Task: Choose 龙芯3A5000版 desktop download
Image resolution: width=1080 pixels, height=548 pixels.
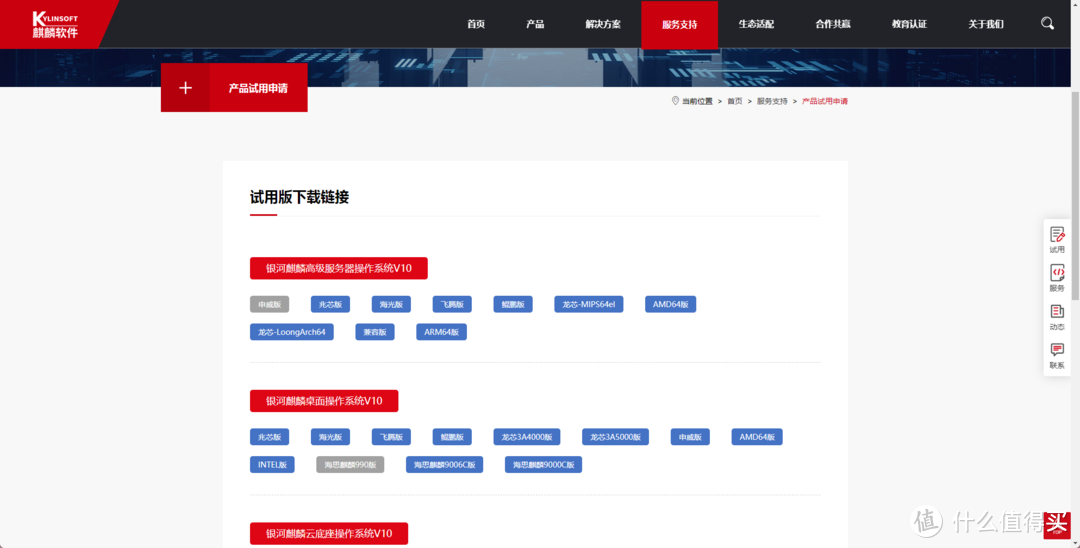Action: tap(615, 437)
